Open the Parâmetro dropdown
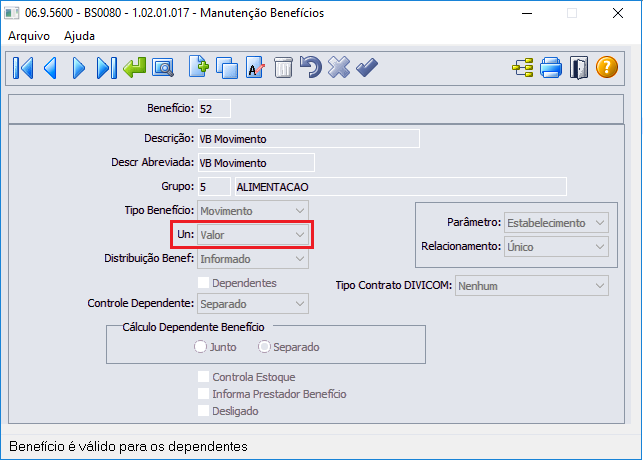643x460 pixels. click(x=556, y=223)
